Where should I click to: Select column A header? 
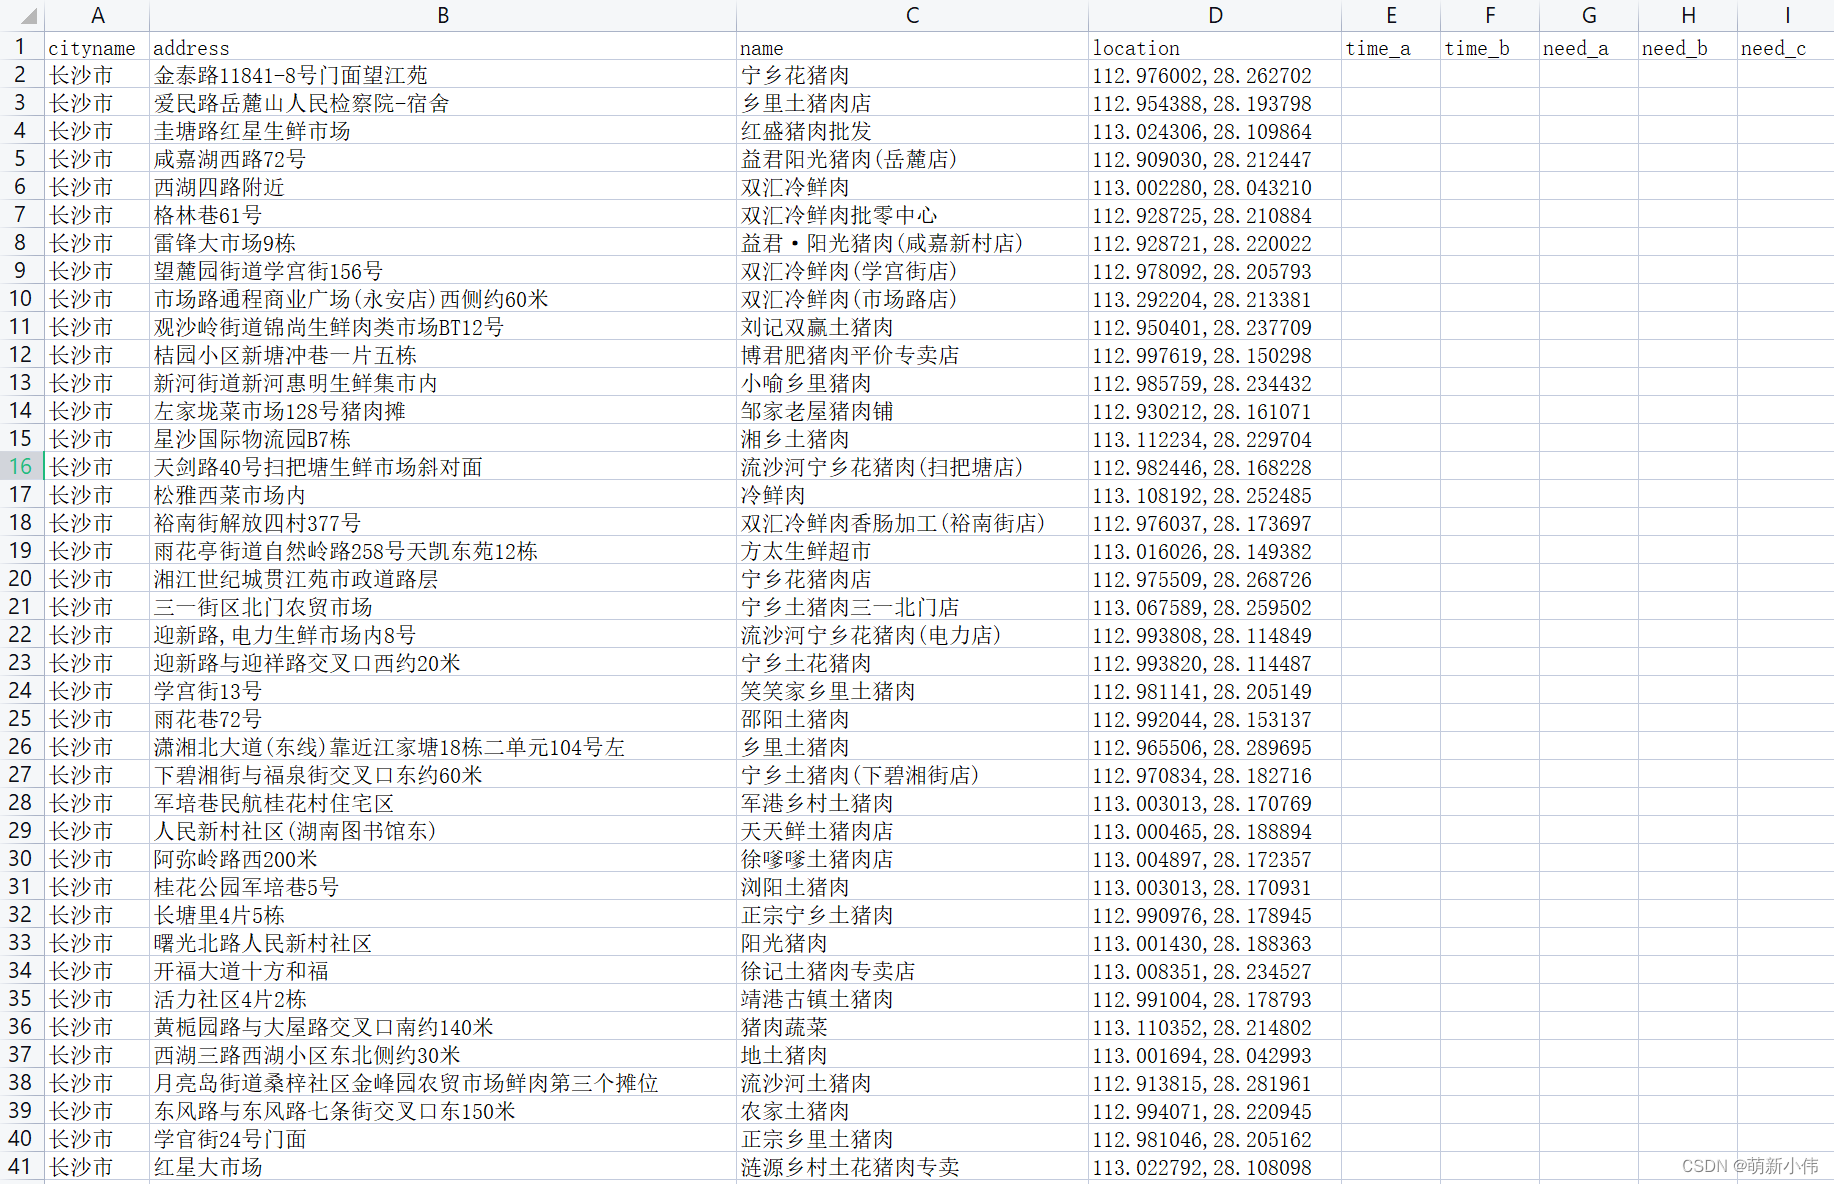(97, 15)
